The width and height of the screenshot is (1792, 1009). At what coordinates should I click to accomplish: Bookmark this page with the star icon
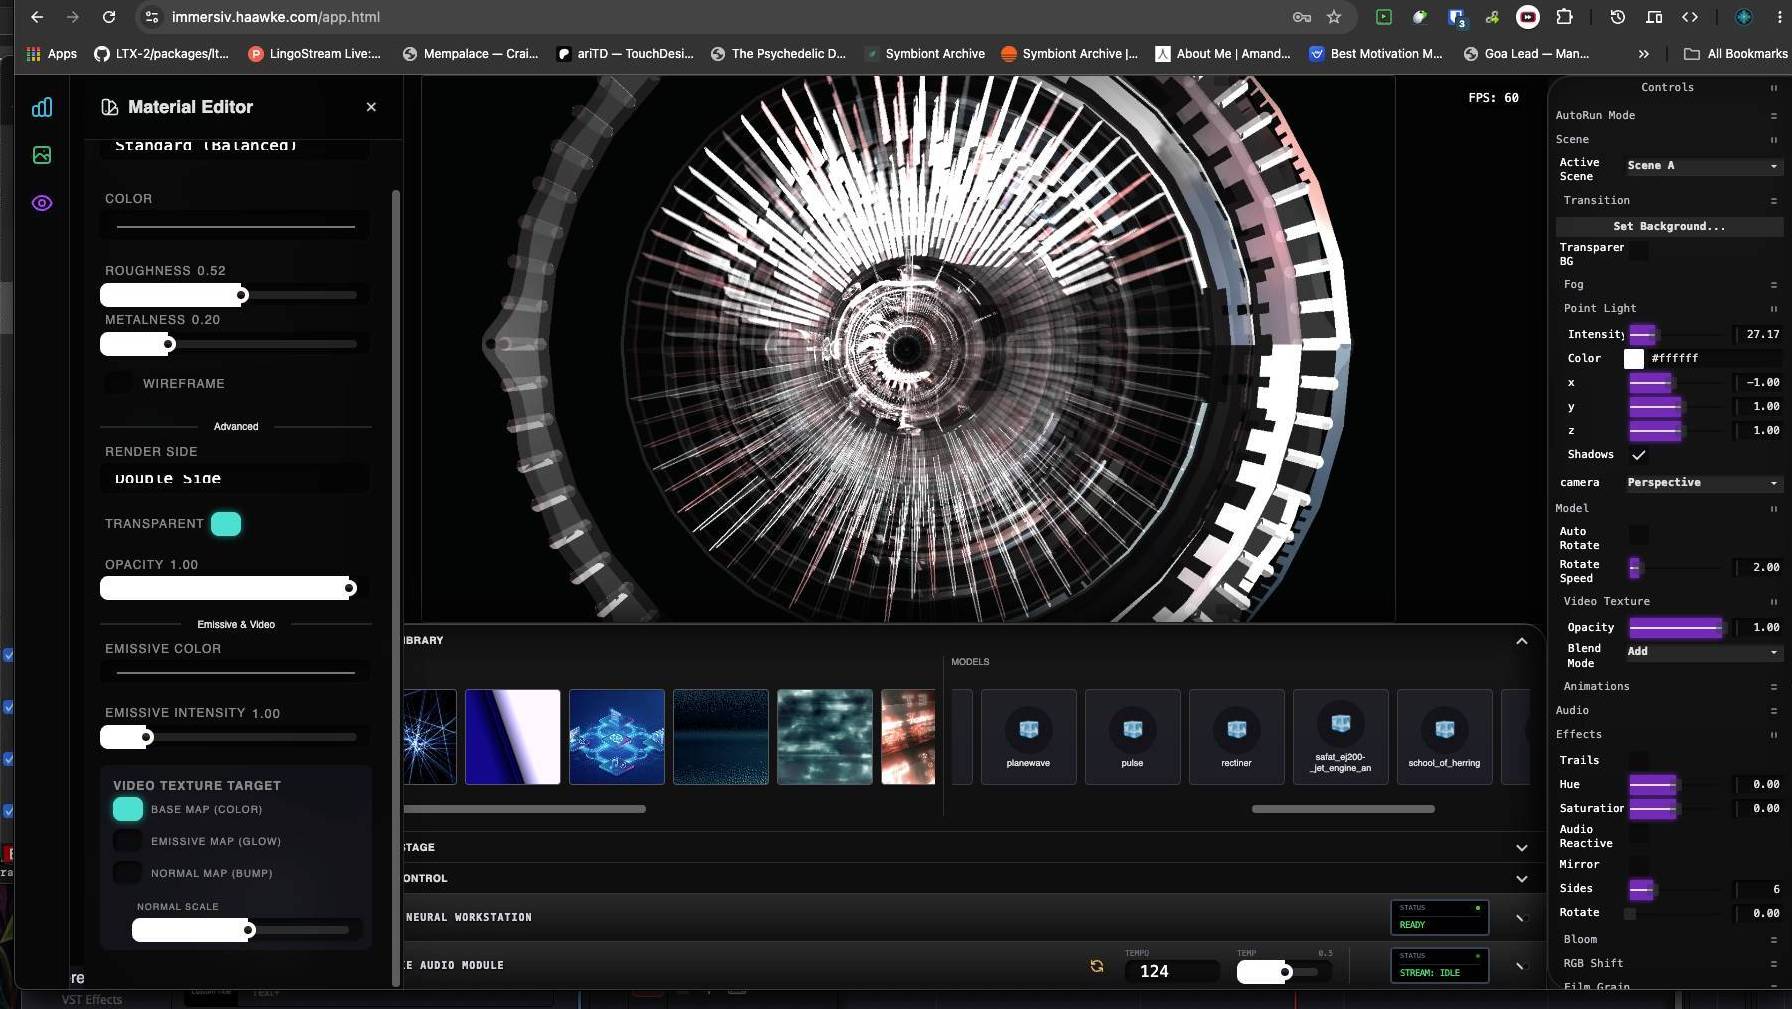tap(1334, 17)
